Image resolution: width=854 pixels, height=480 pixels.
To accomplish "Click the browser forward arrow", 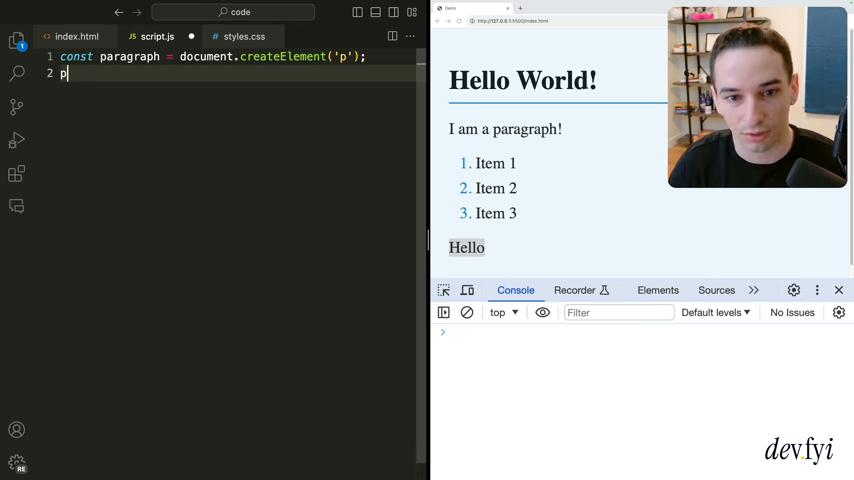I will click(x=448, y=21).
